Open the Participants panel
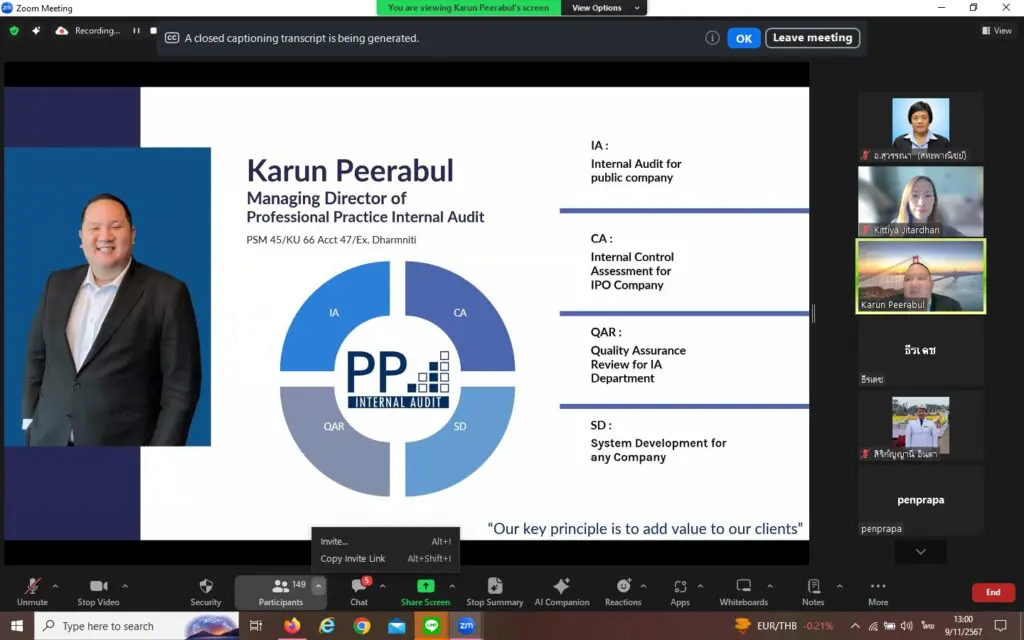Viewport: 1024px width, 640px height. [x=281, y=592]
